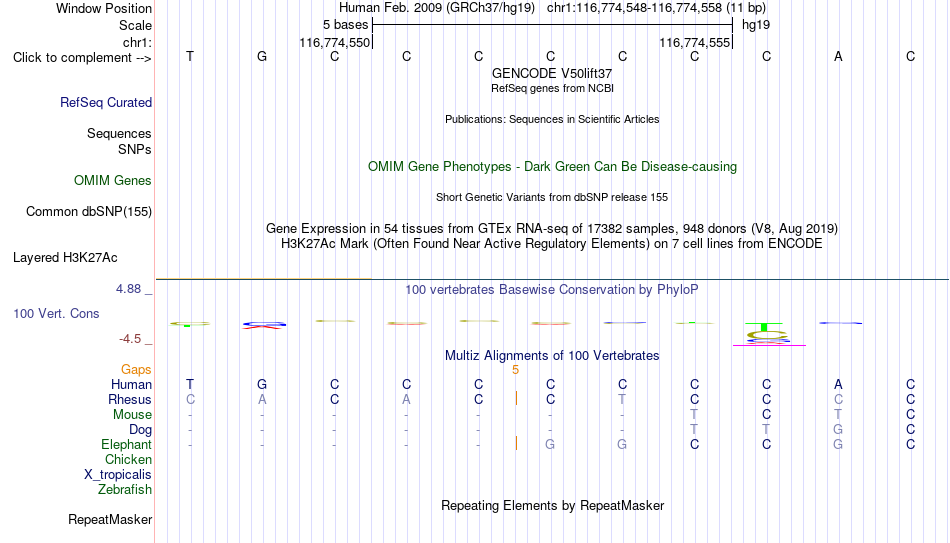Click the T base in the reference sequence

[x=190, y=56]
